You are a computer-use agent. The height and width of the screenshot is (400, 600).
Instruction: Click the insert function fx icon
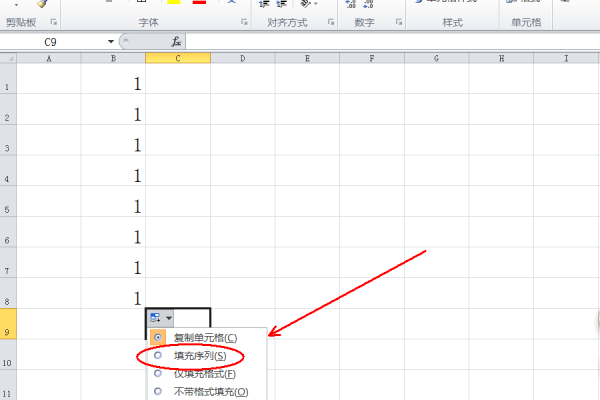[x=176, y=42]
